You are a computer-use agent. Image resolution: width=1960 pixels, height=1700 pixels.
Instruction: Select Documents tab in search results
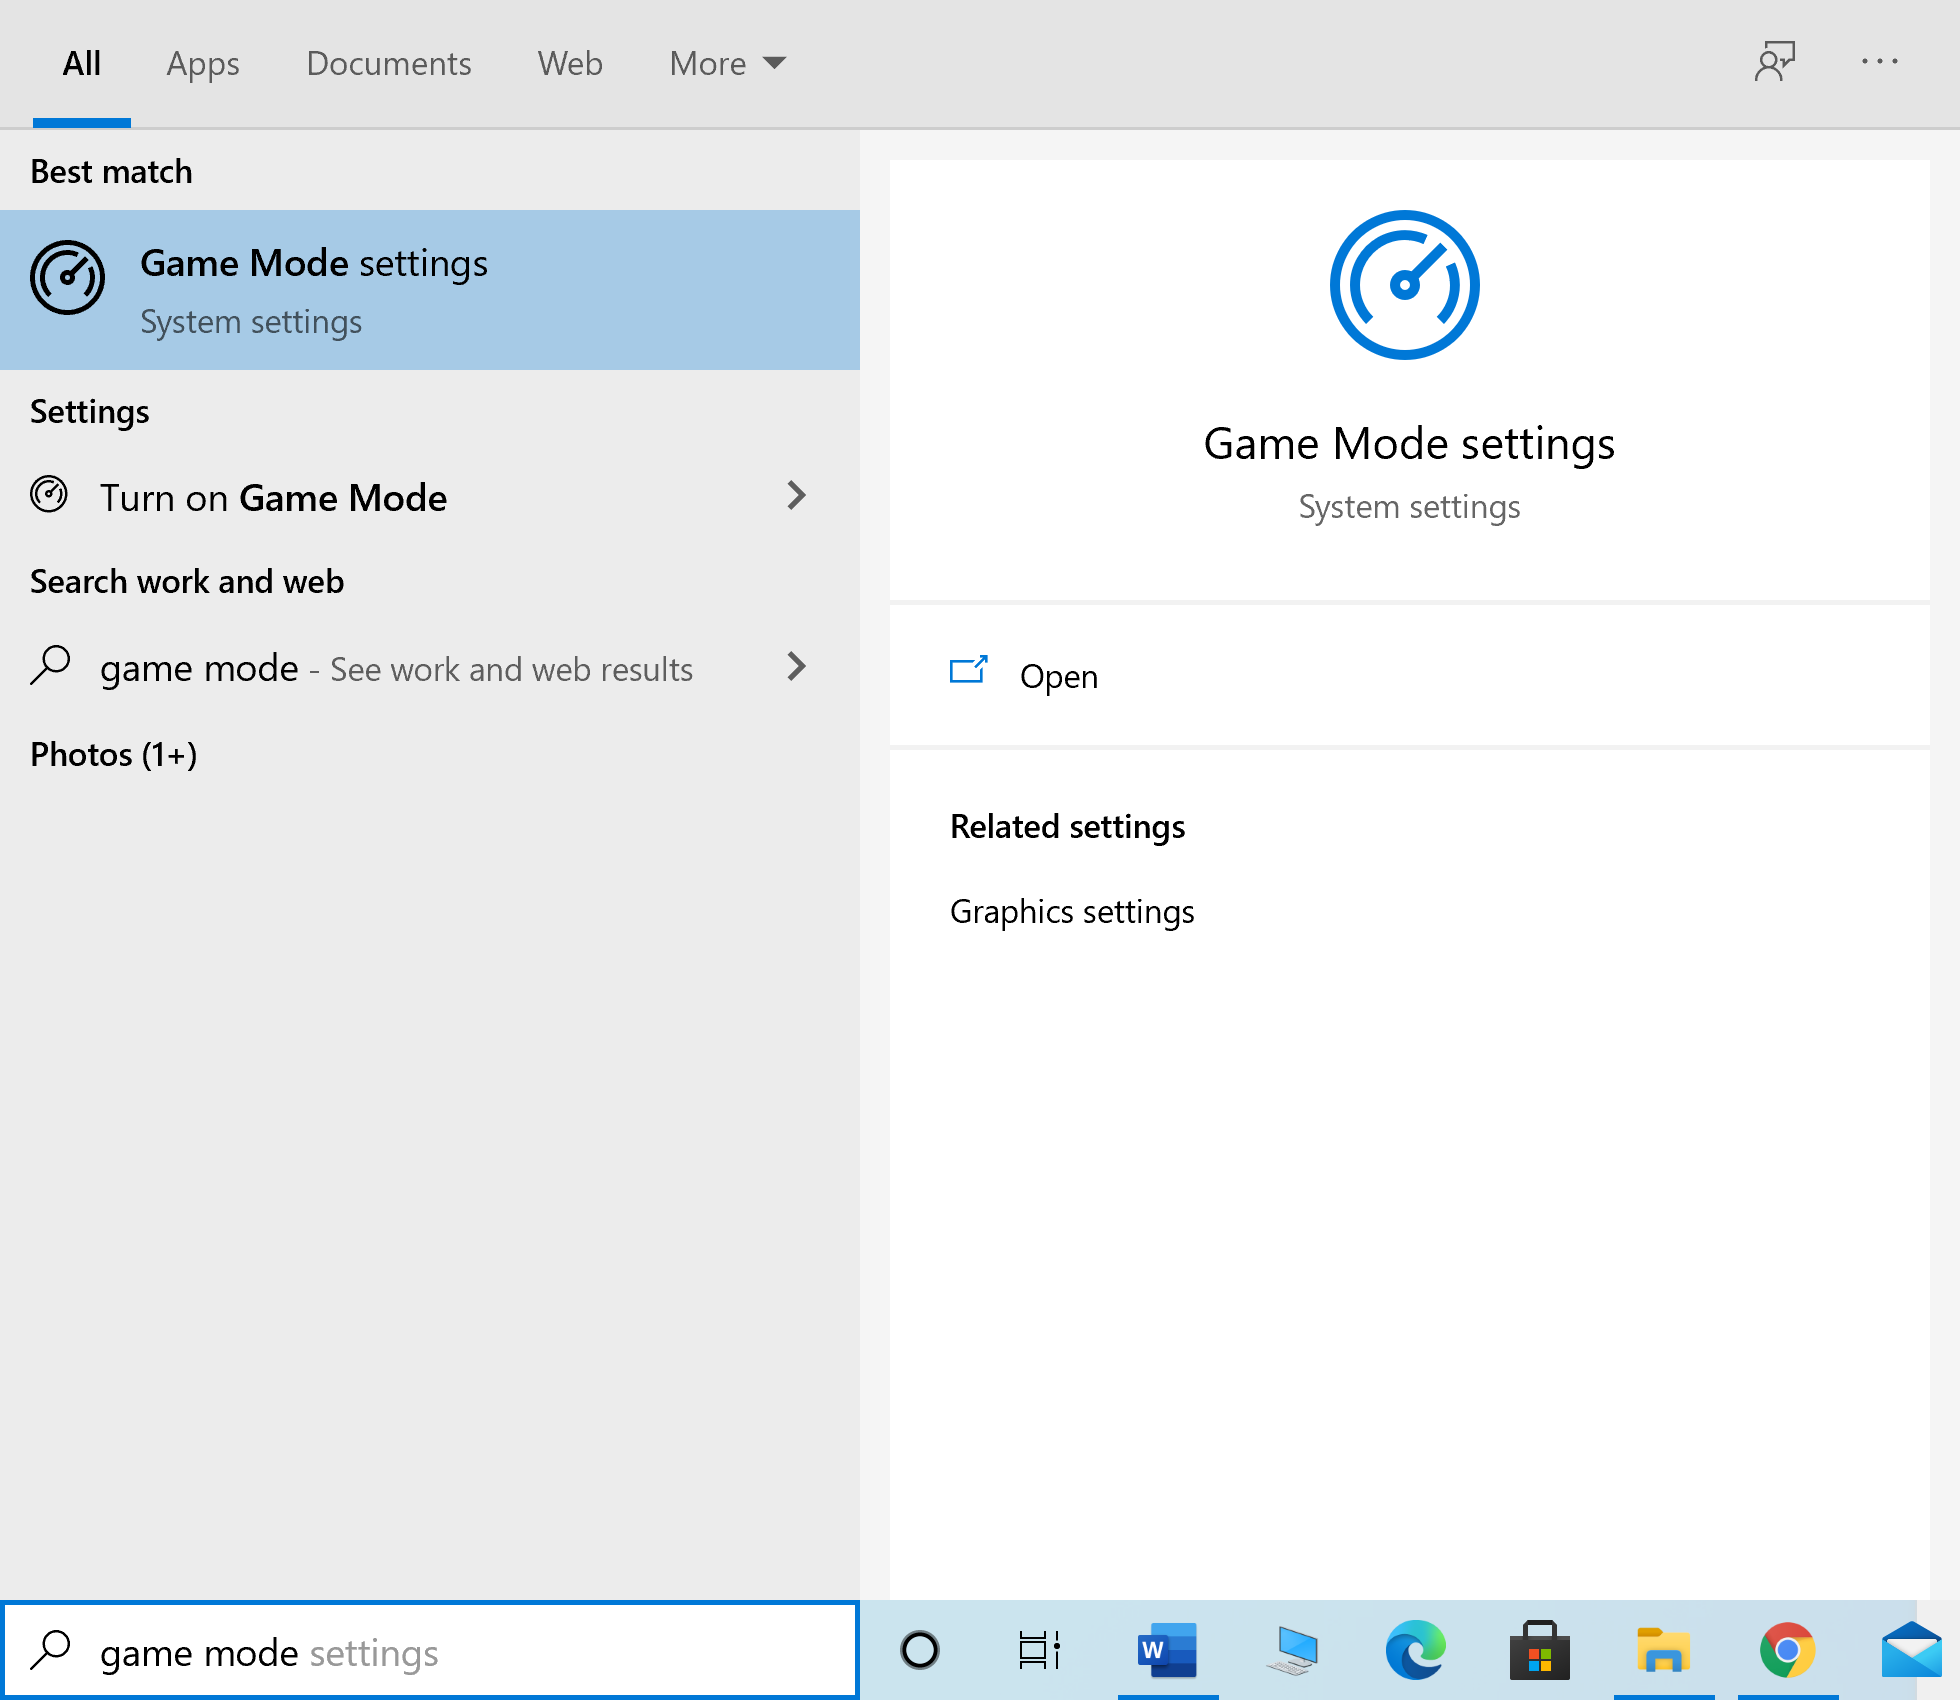coord(388,63)
